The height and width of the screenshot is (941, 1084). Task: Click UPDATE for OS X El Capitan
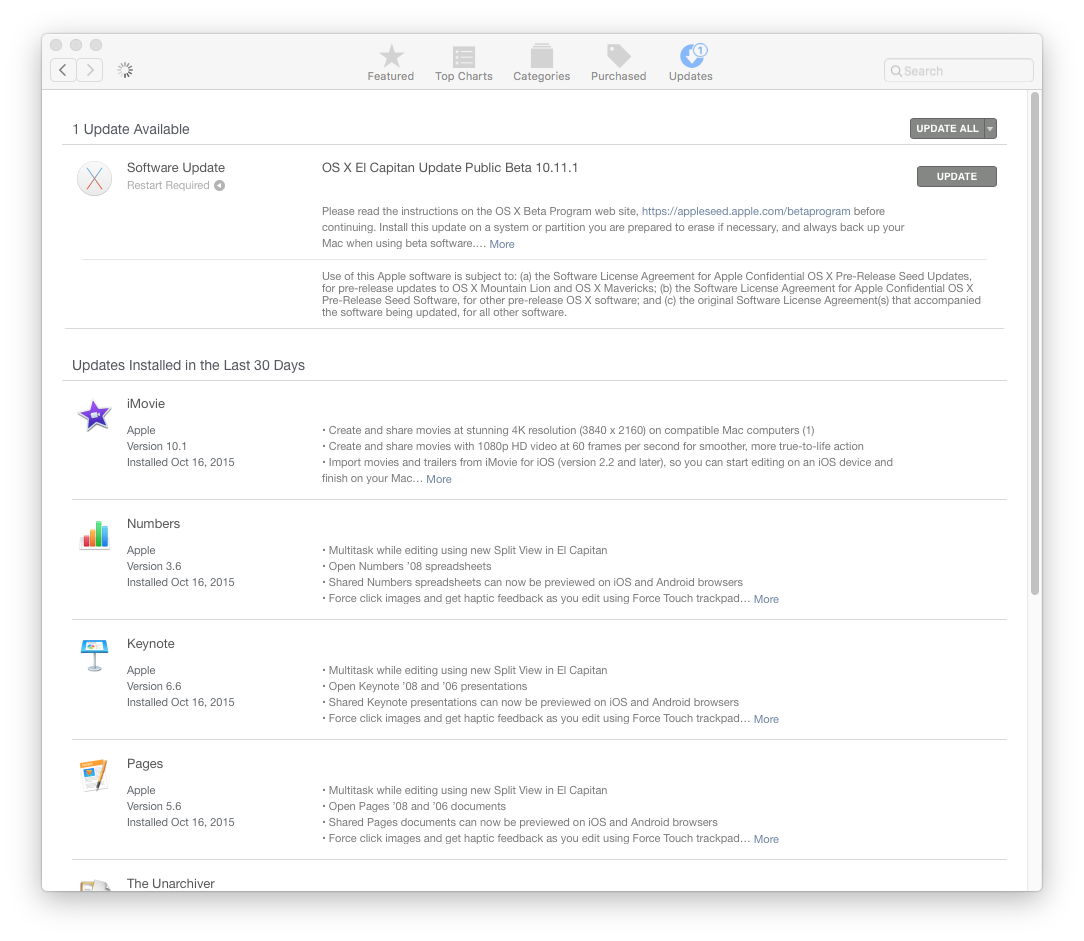[957, 176]
